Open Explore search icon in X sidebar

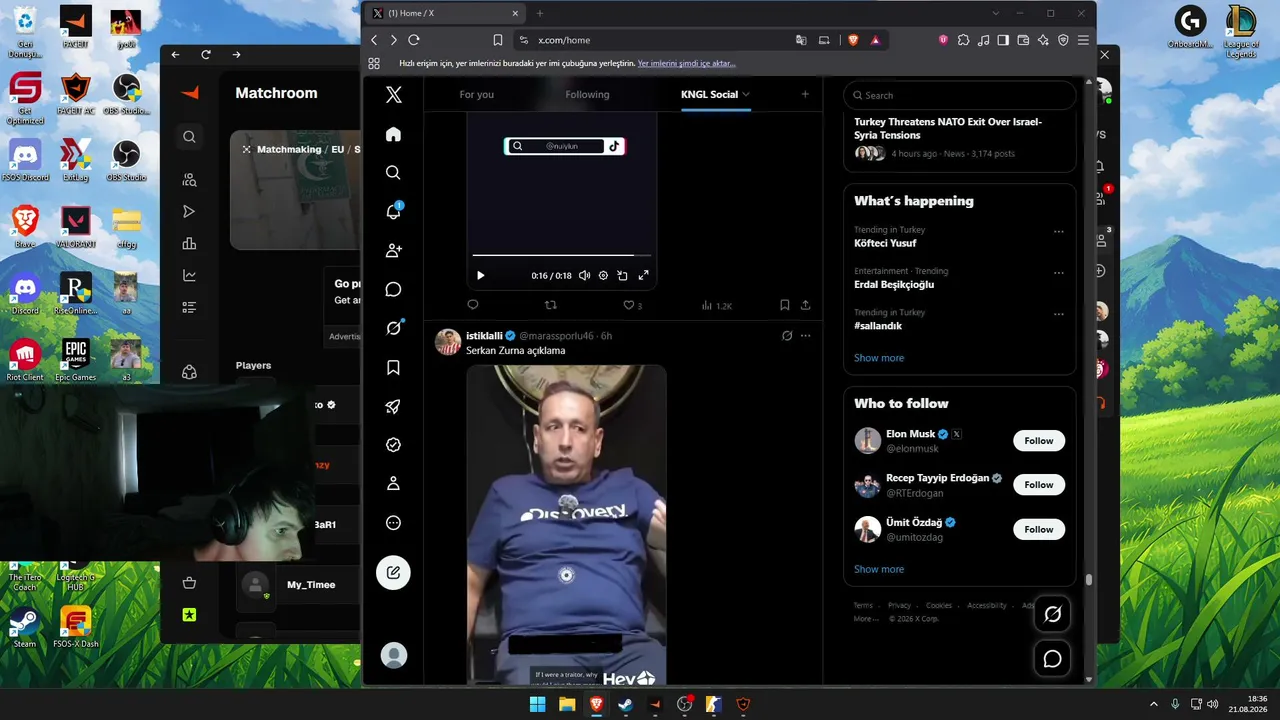pos(393,173)
